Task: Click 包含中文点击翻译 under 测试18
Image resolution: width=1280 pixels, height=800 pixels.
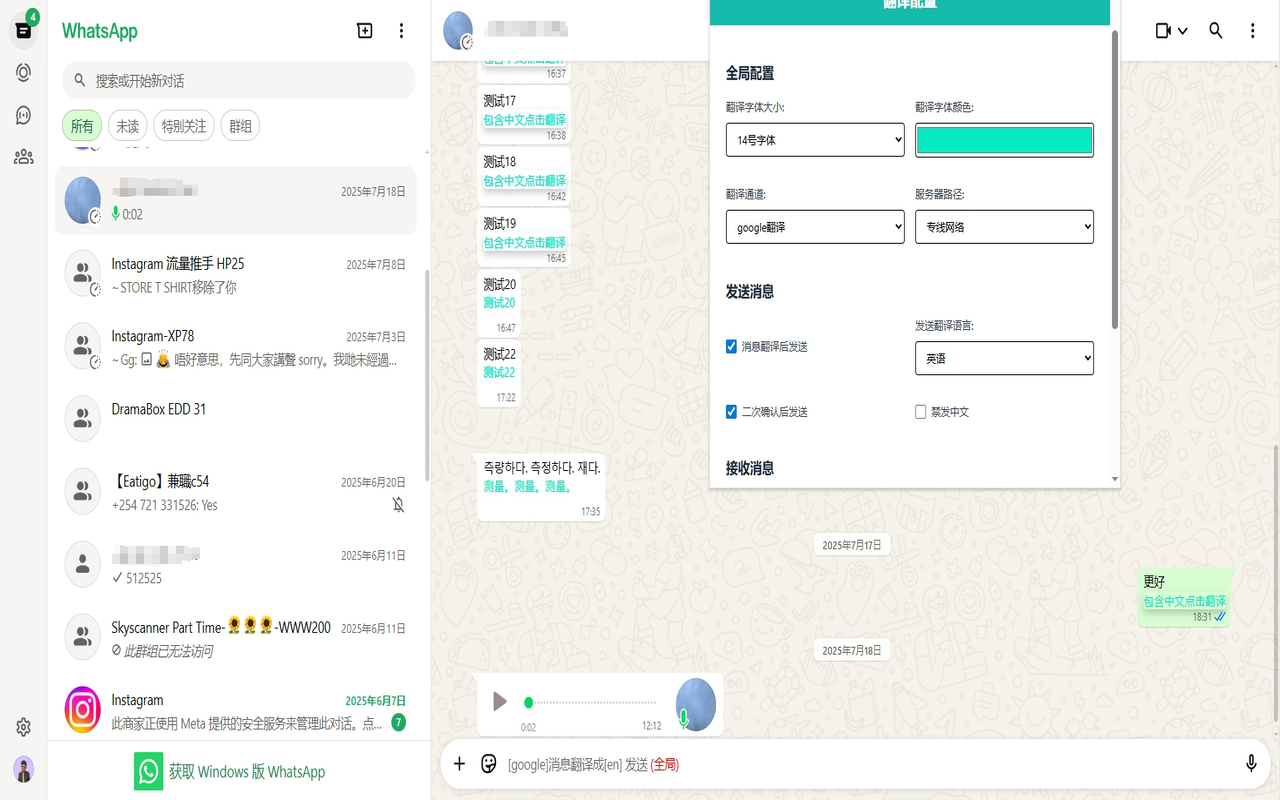Action: pos(524,181)
